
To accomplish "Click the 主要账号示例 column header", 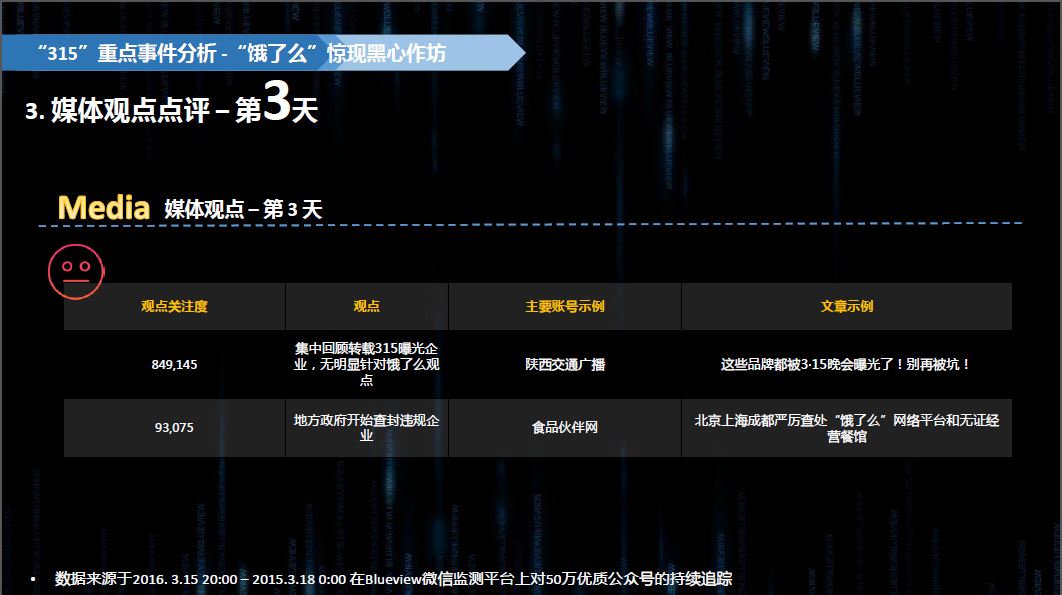I will coord(565,306).
